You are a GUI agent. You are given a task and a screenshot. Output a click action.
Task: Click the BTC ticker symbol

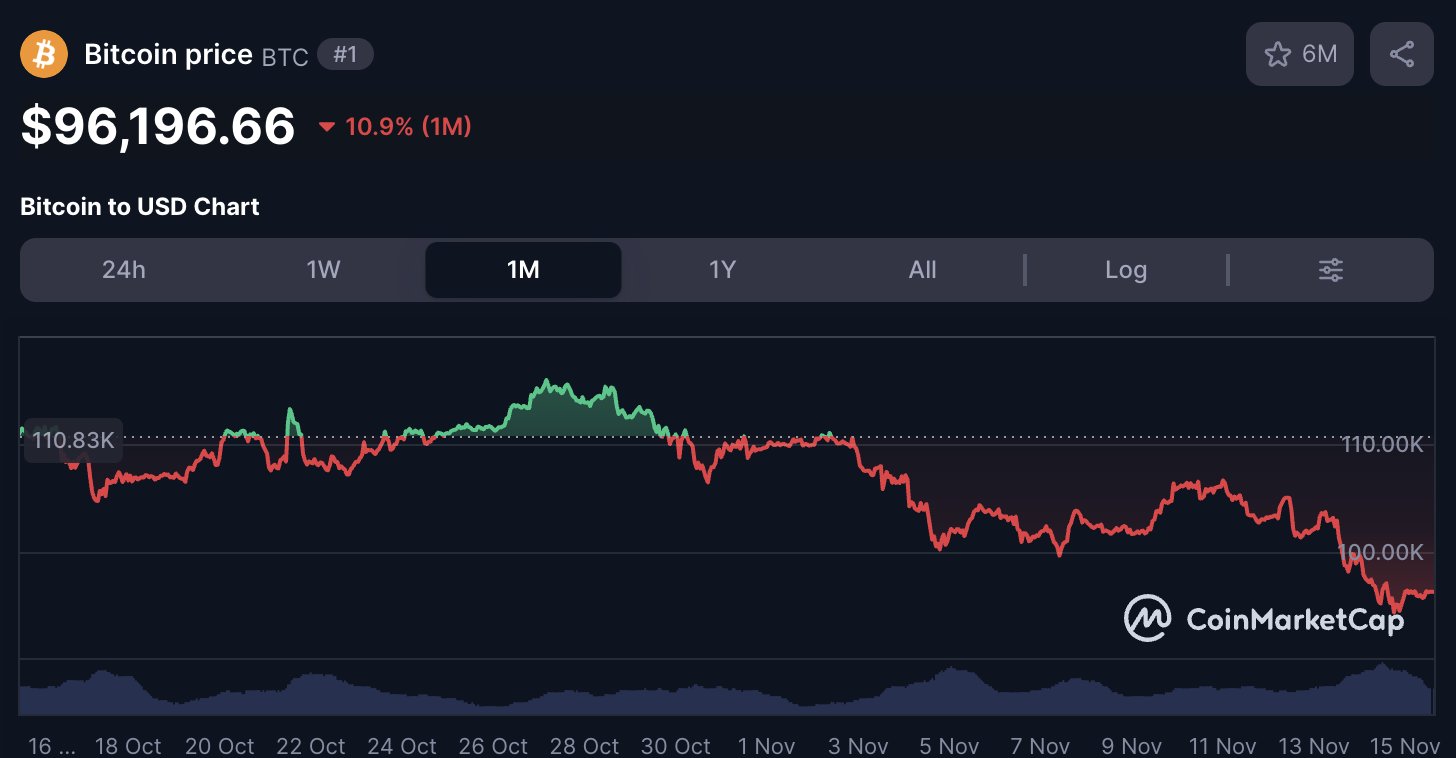285,56
